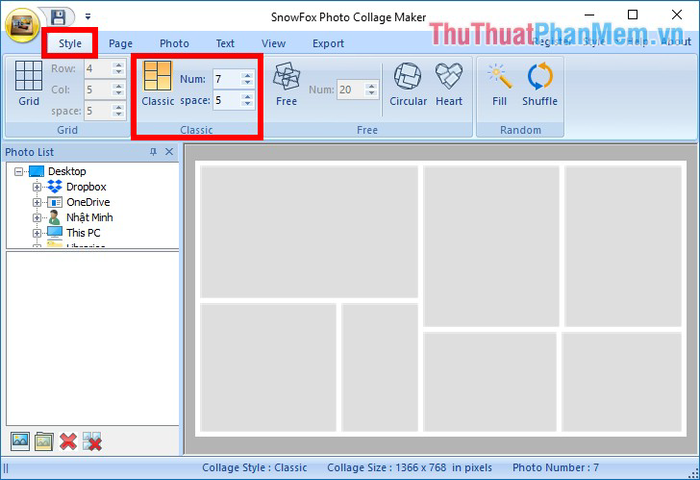The height and width of the screenshot is (480, 700).
Task: Click the Classic Num input field
Action: tap(226, 79)
